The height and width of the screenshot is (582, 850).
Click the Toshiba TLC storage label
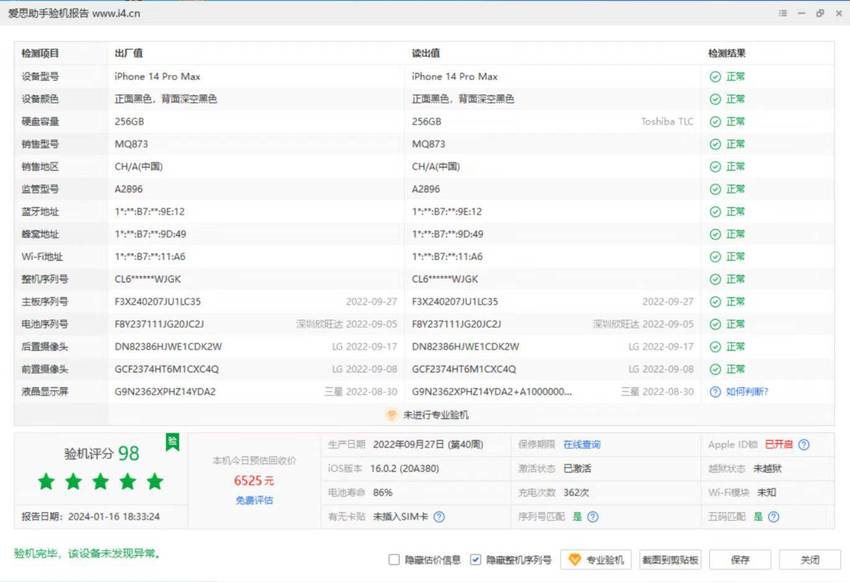pos(667,121)
